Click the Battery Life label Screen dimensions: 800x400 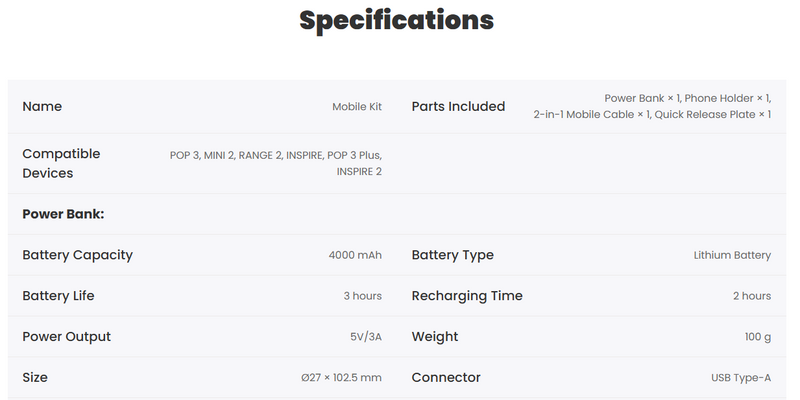click(58, 296)
